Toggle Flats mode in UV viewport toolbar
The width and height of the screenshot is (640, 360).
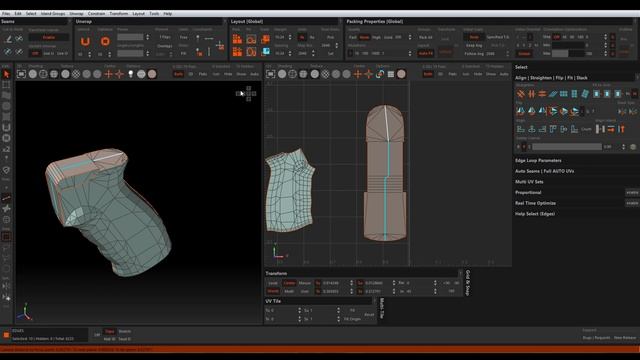tap(452, 74)
